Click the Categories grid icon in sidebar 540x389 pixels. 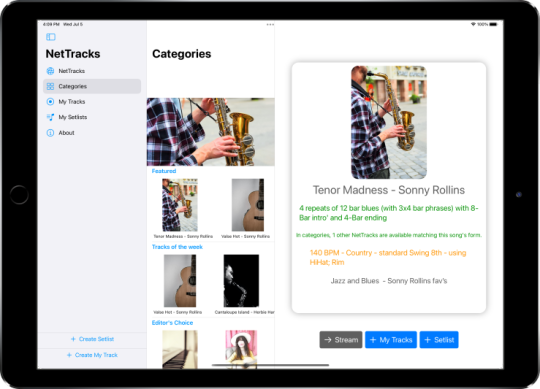pos(50,86)
